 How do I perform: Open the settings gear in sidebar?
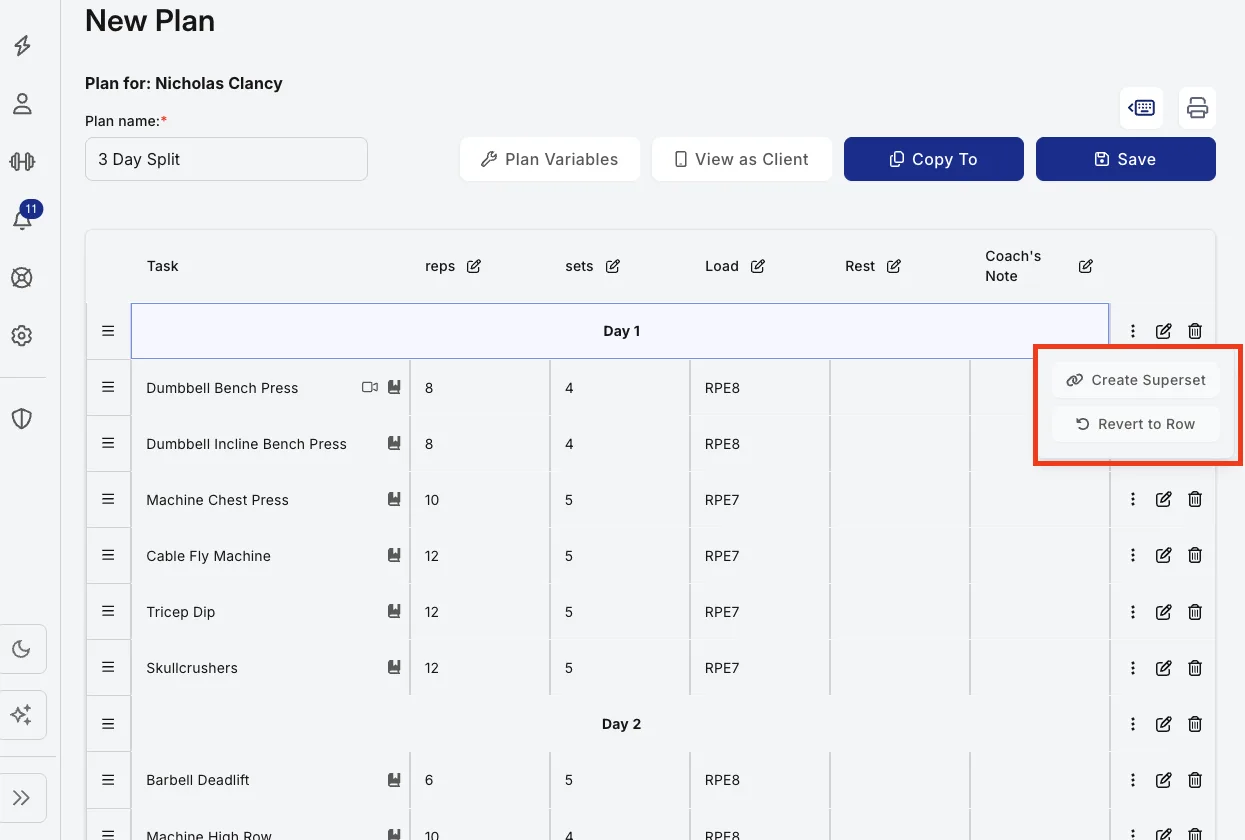(22, 336)
